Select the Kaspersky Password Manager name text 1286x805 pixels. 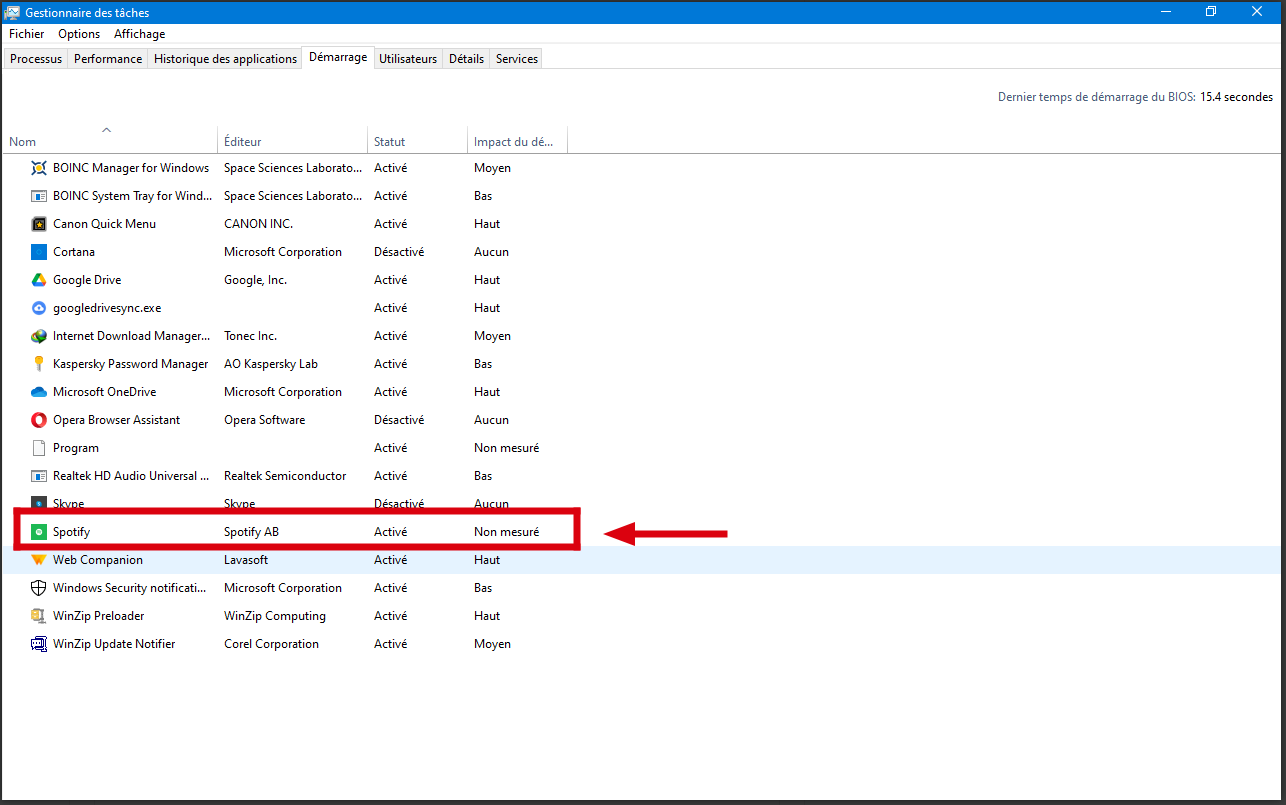131,364
